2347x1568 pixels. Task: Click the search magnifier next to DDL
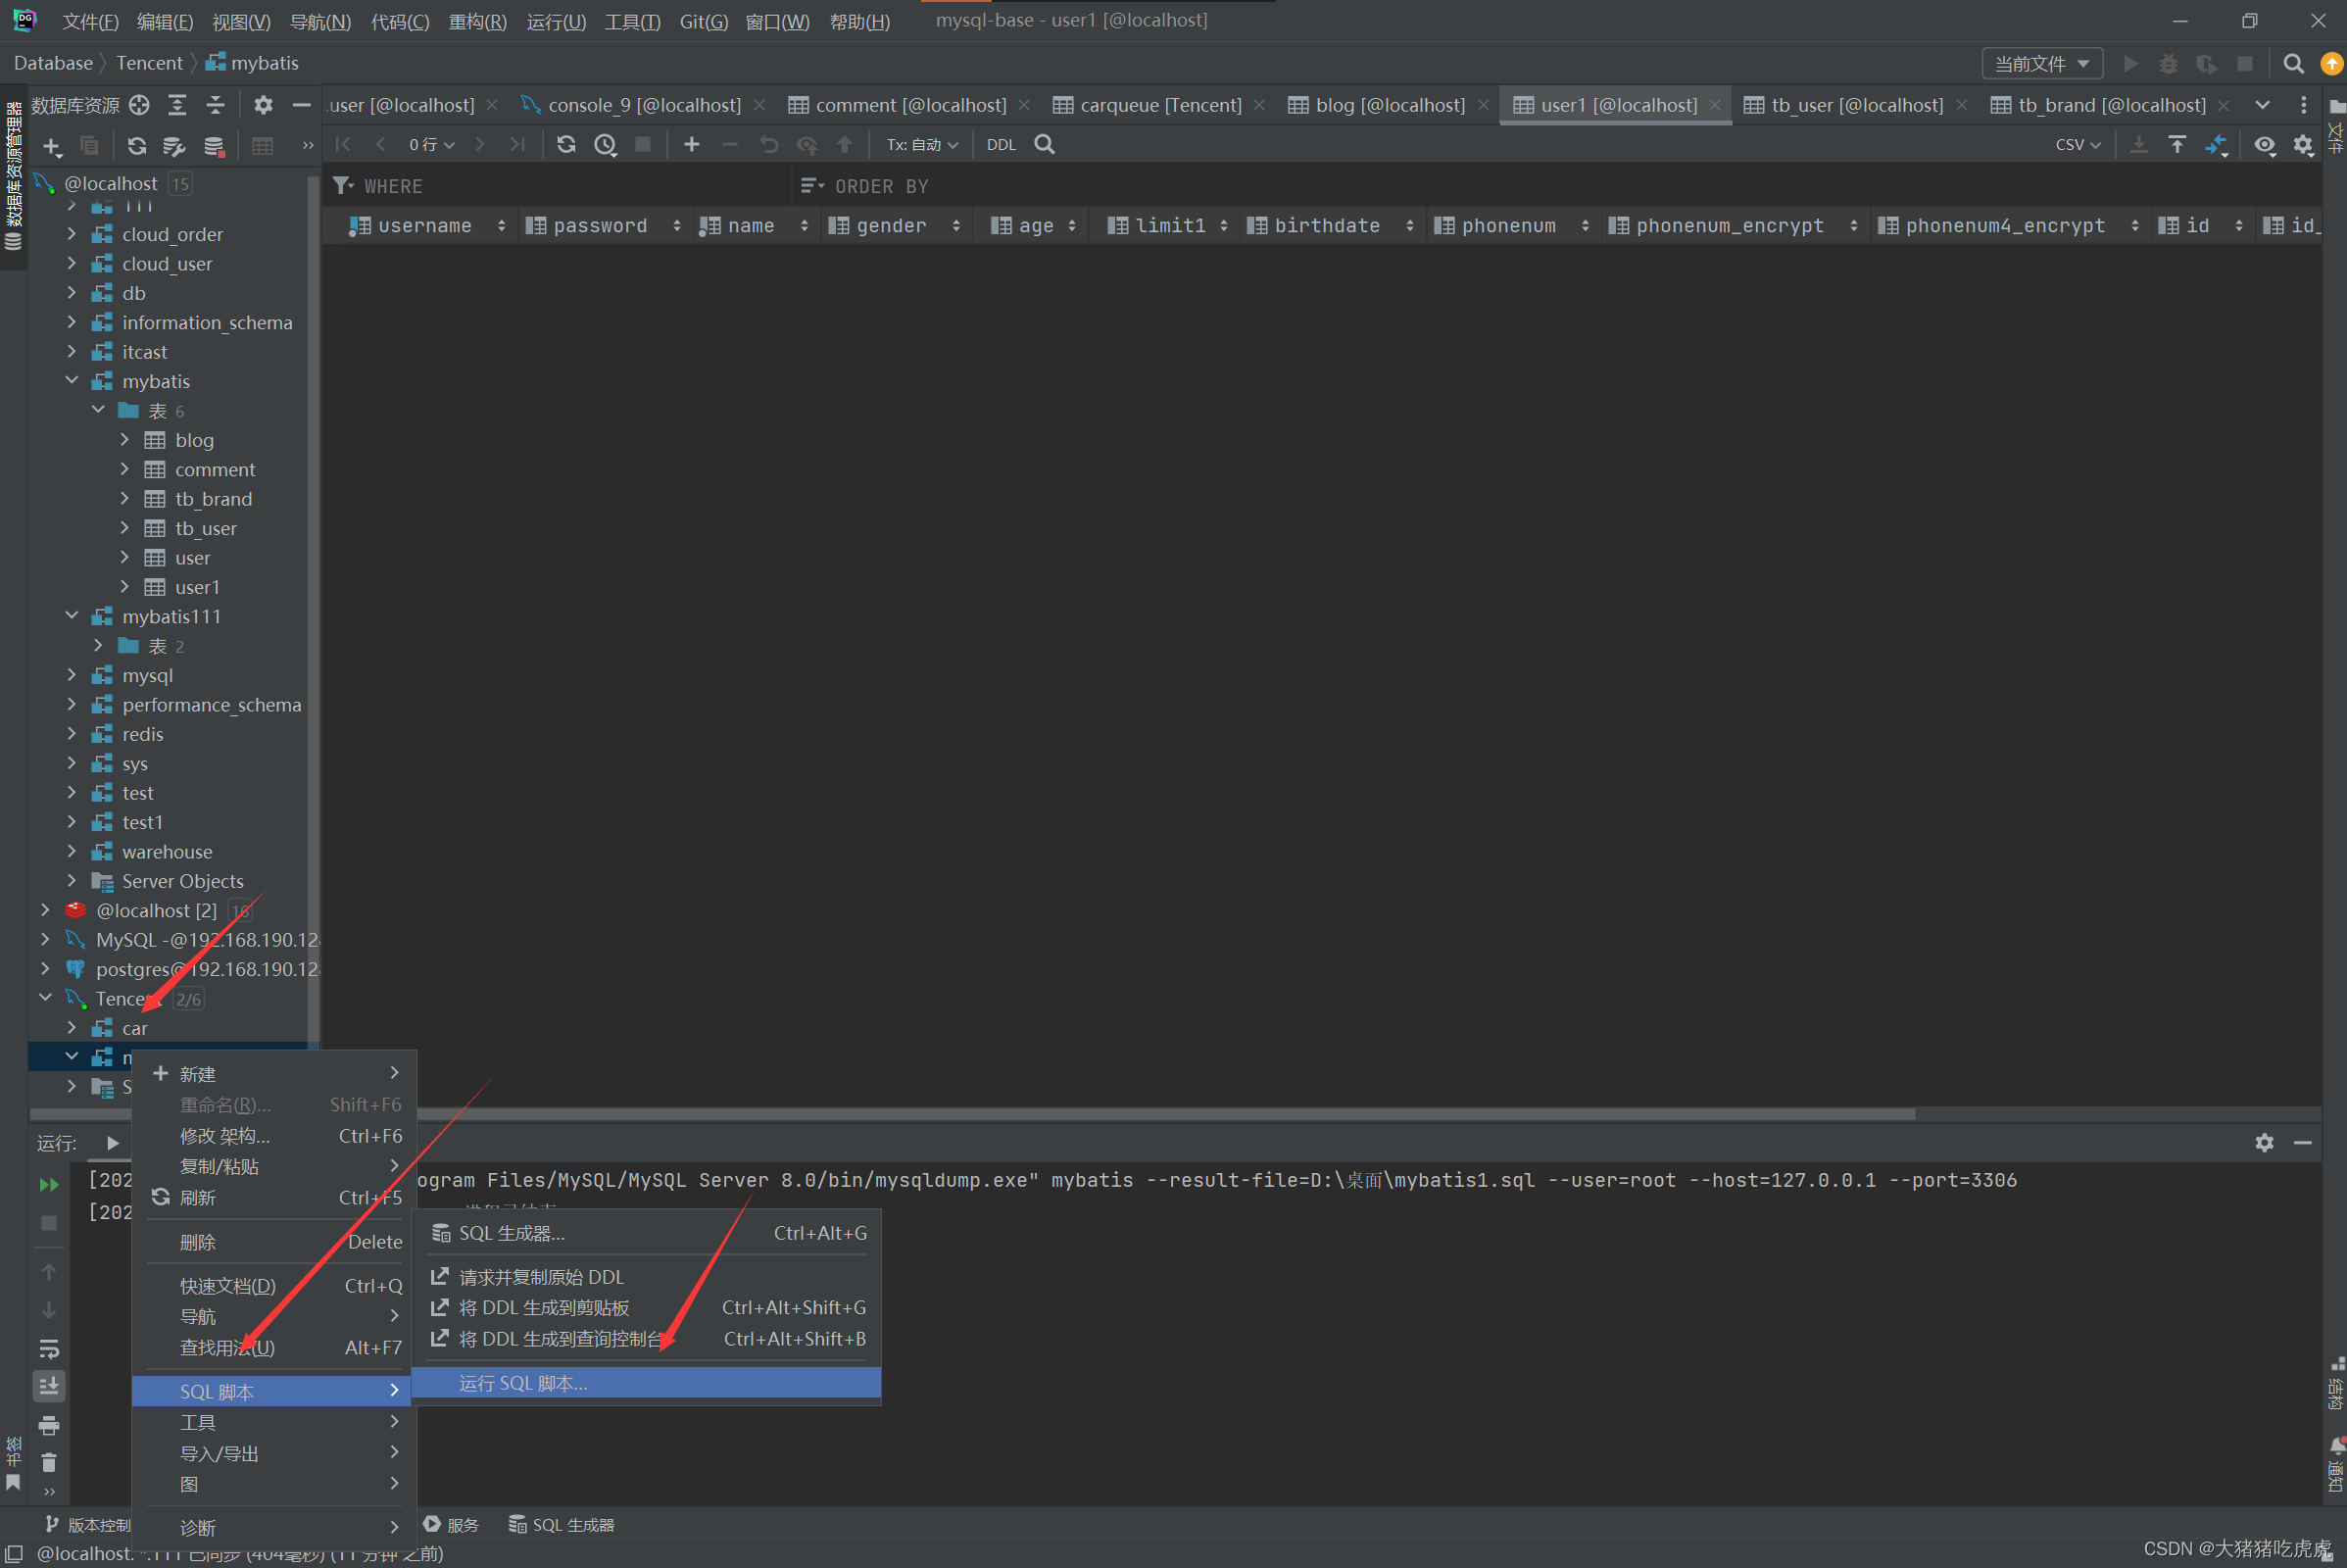tap(1044, 145)
